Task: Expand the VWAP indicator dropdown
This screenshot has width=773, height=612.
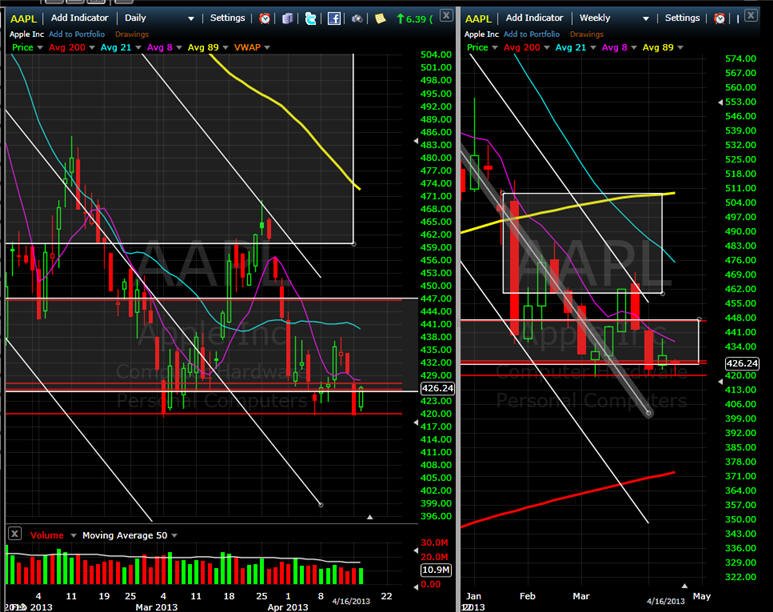Action: 267,48
